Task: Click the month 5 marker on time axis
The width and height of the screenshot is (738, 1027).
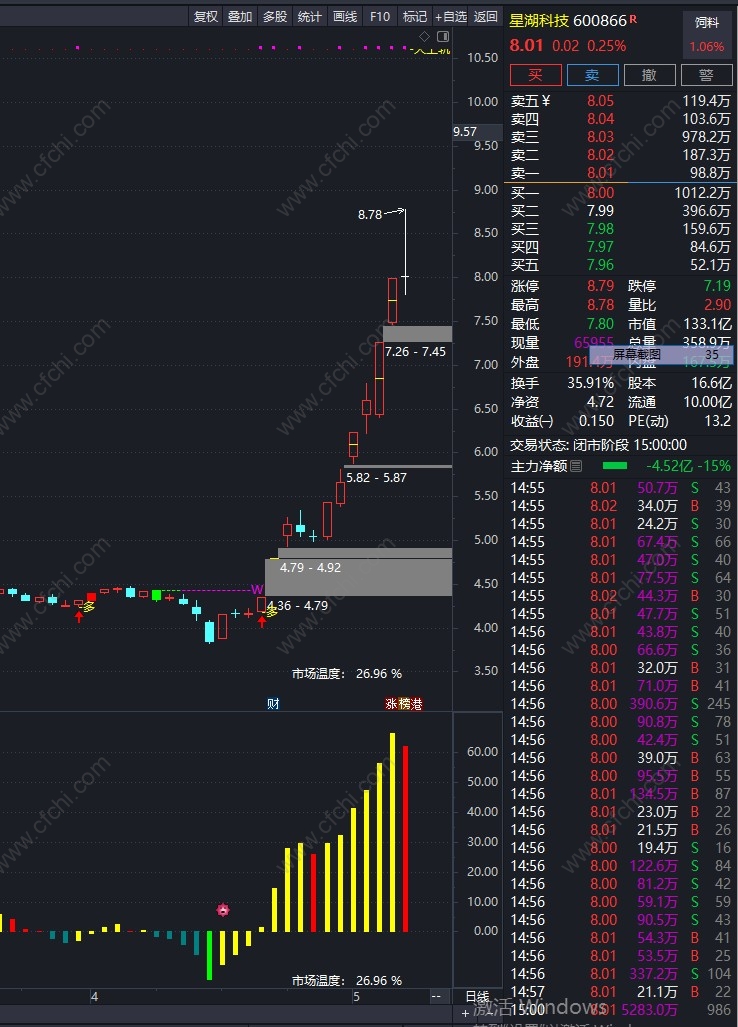Action: click(356, 996)
